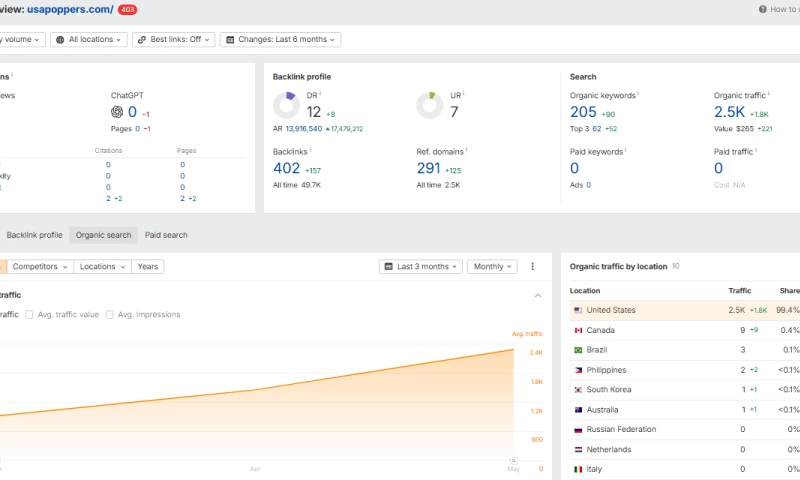Click the globe icon in All locations
This screenshot has width=800, height=480.
pyautogui.click(x=60, y=40)
